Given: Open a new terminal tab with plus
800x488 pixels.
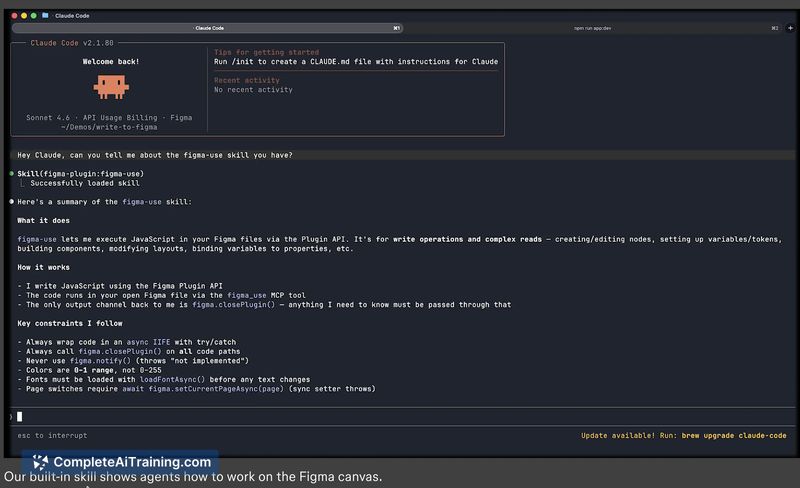Looking at the screenshot, I should 790,28.
